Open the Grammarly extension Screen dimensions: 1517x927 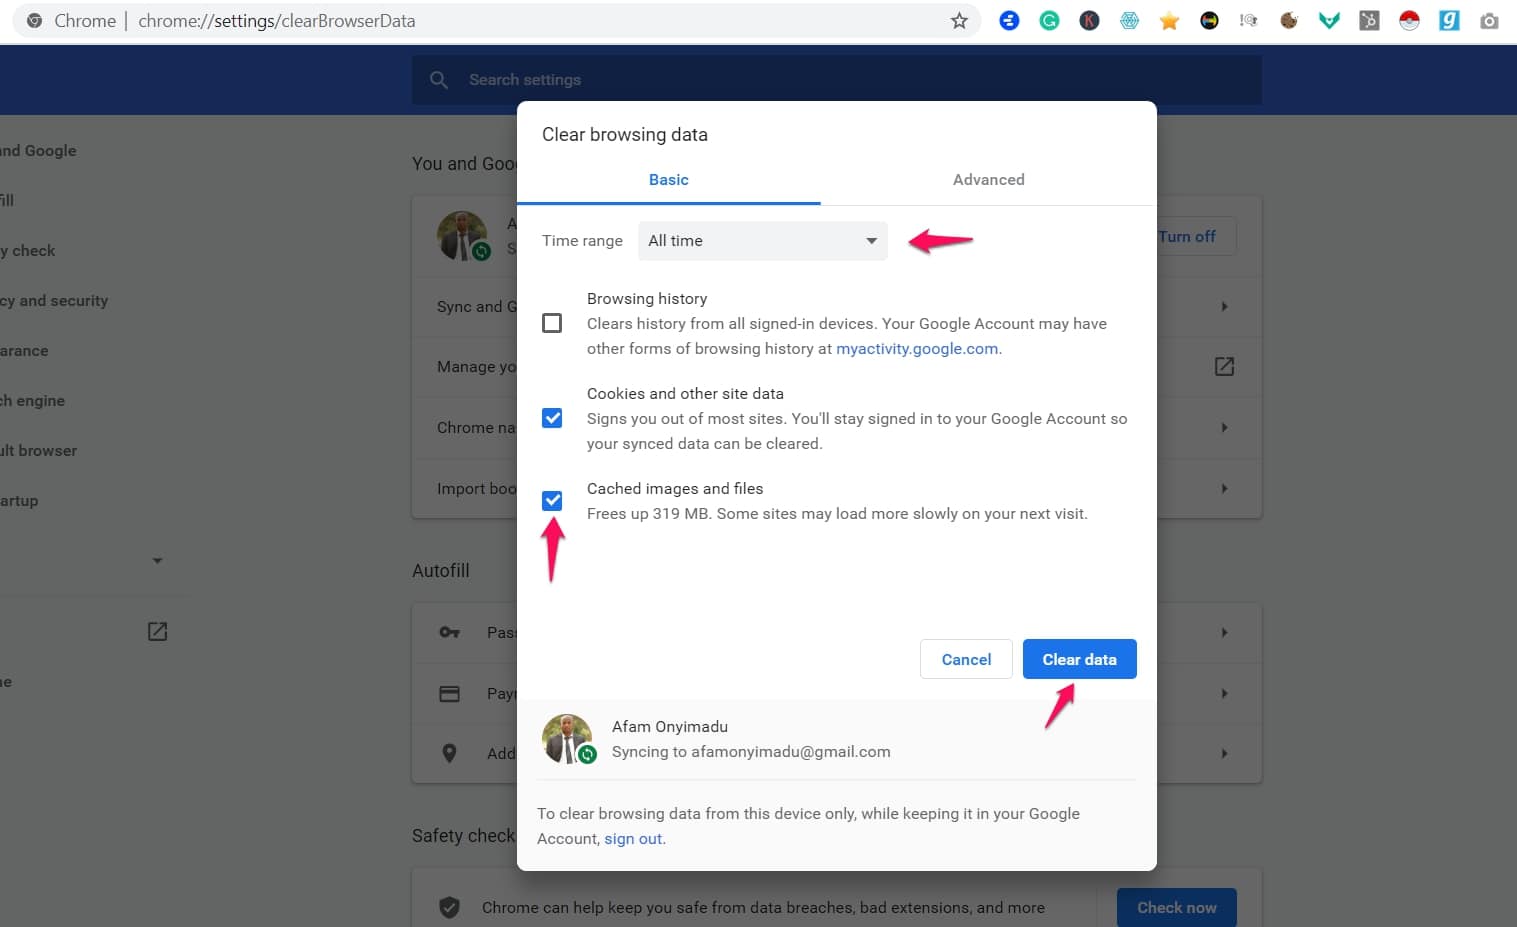[x=1049, y=21]
